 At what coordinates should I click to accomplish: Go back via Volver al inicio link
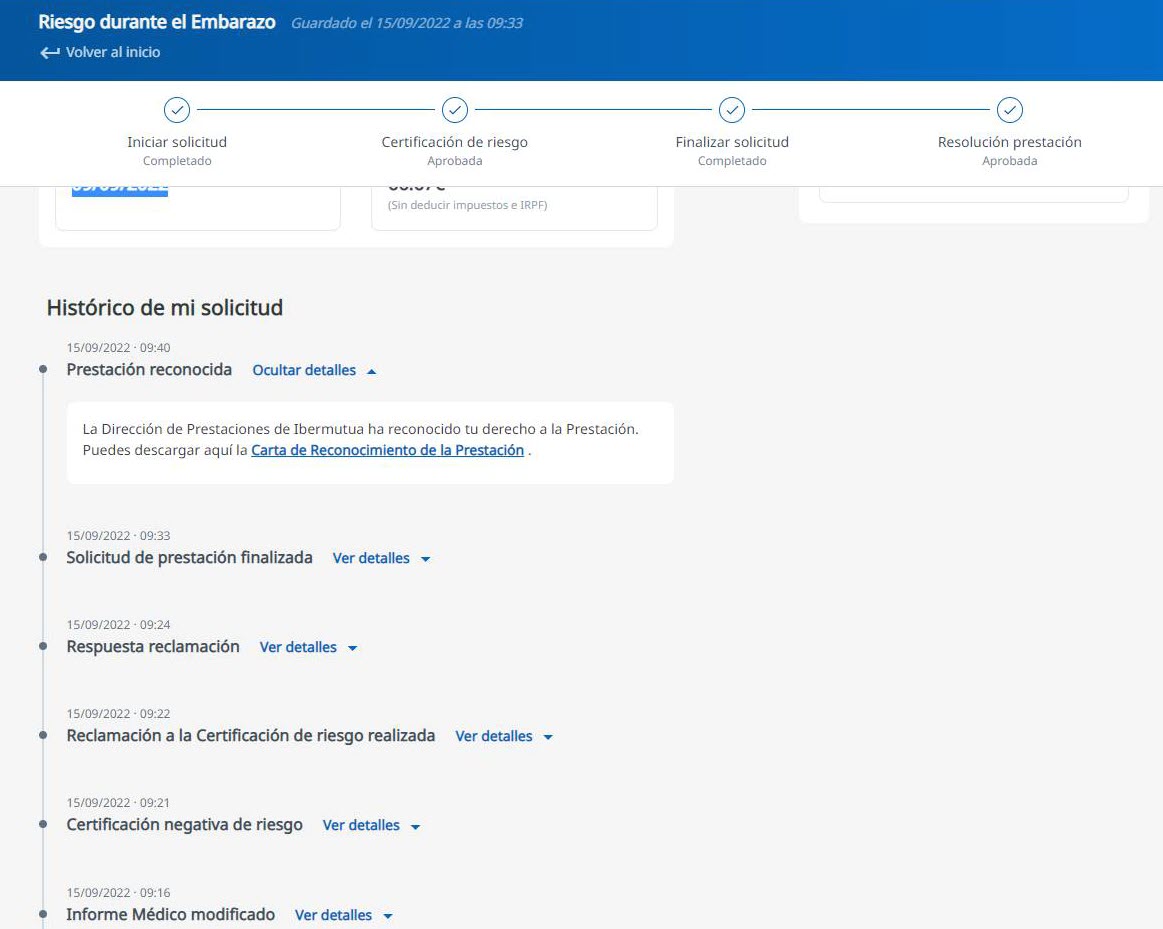click(x=112, y=52)
